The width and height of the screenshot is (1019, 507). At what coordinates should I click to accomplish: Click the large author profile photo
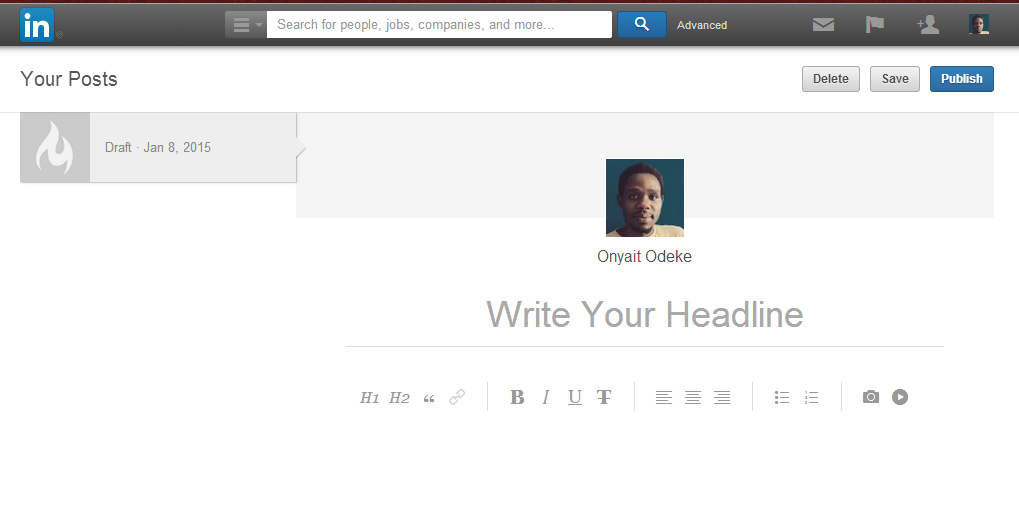pos(645,198)
